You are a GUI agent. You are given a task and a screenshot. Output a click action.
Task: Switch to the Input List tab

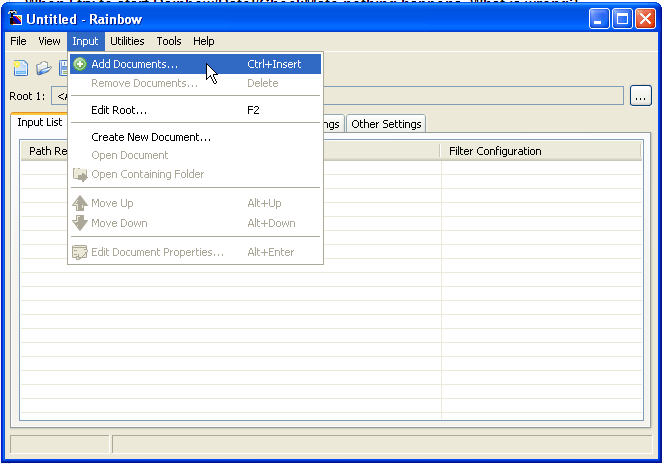(x=40, y=123)
